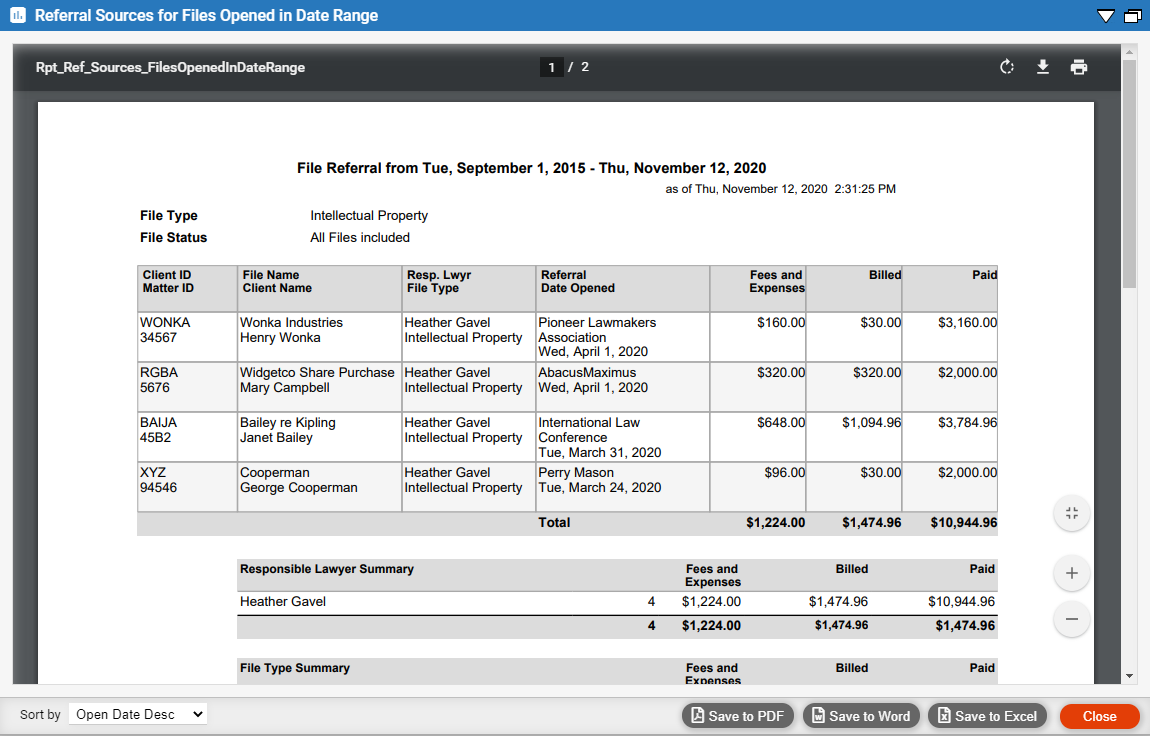
Task: Click the fit-to-page viewer button
Action: click(x=1072, y=513)
